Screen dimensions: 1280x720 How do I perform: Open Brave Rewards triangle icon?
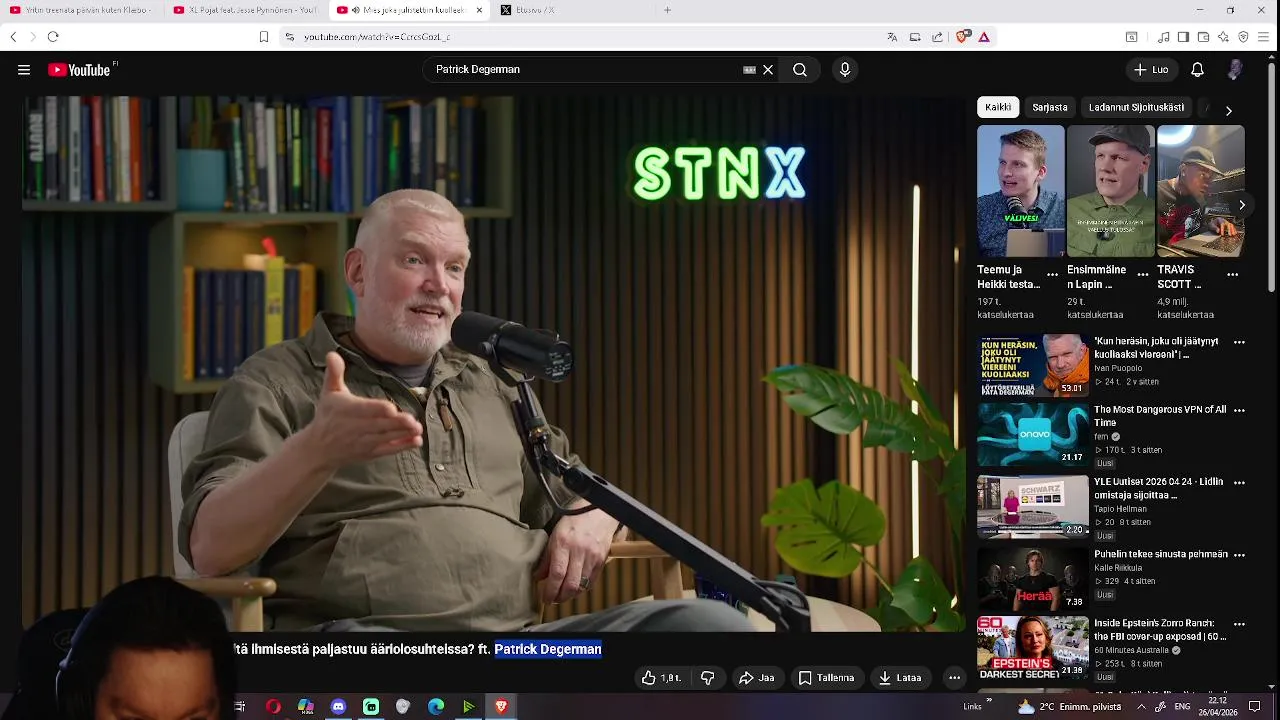[984, 37]
